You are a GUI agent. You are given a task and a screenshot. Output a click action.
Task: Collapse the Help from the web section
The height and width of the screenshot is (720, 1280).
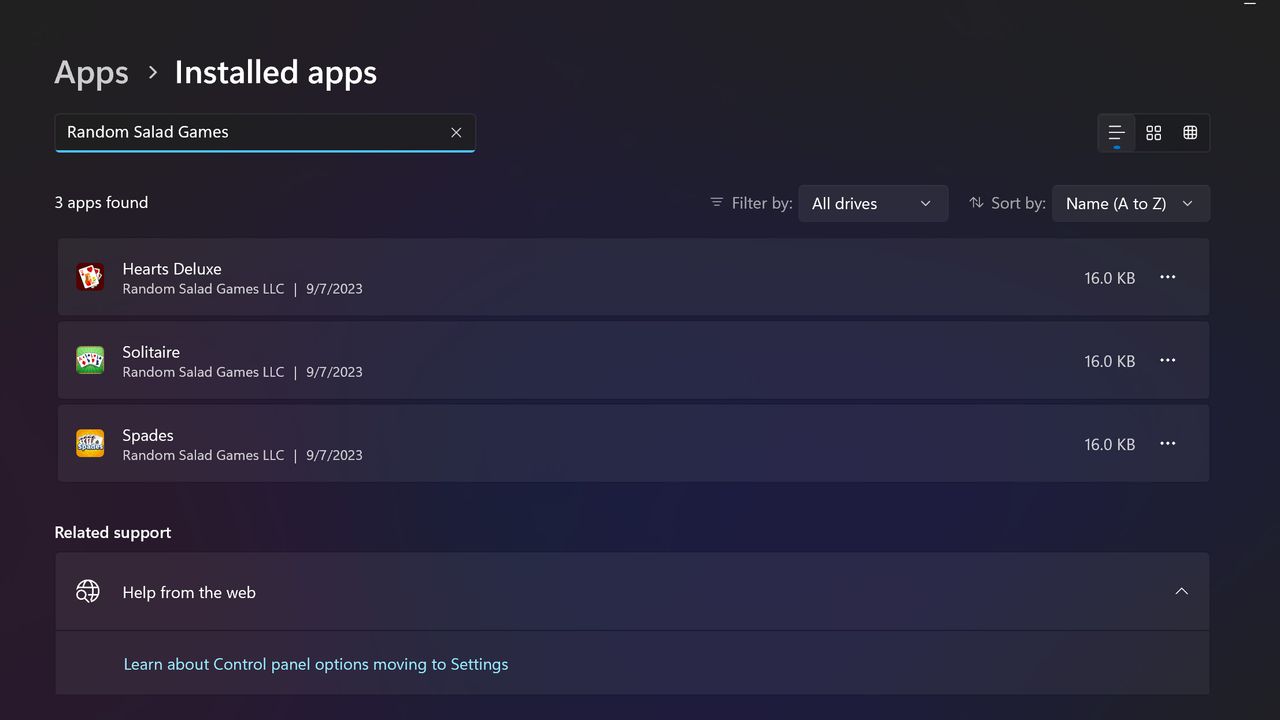tap(1181, 591)
